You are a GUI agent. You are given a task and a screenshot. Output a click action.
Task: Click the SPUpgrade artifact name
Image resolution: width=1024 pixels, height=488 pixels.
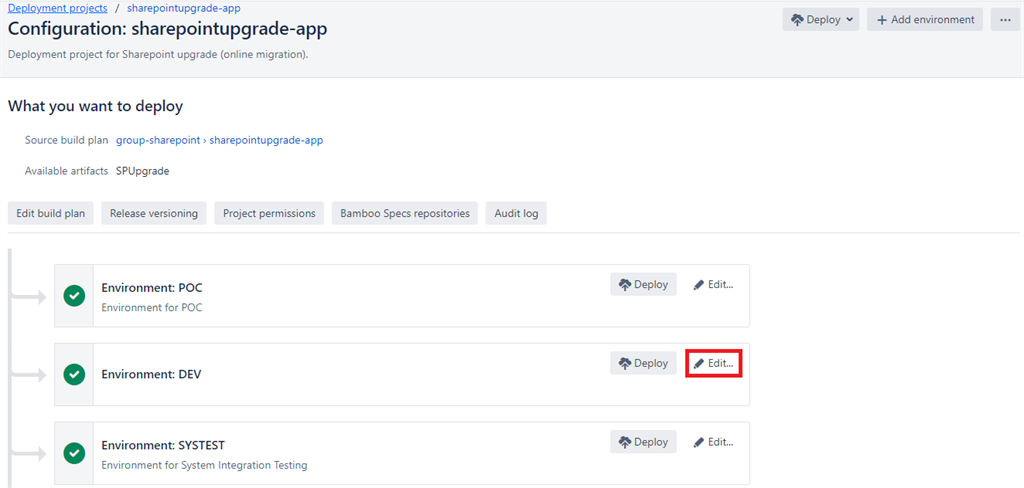pos(142,171)
